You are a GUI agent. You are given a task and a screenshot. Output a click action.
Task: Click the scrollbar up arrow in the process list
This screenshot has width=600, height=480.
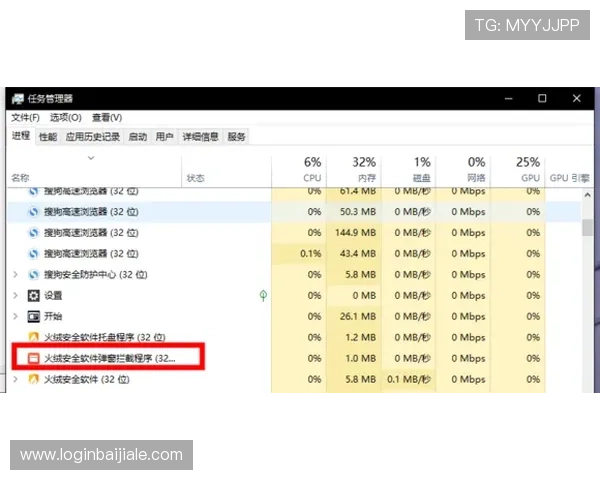(587, 196)
